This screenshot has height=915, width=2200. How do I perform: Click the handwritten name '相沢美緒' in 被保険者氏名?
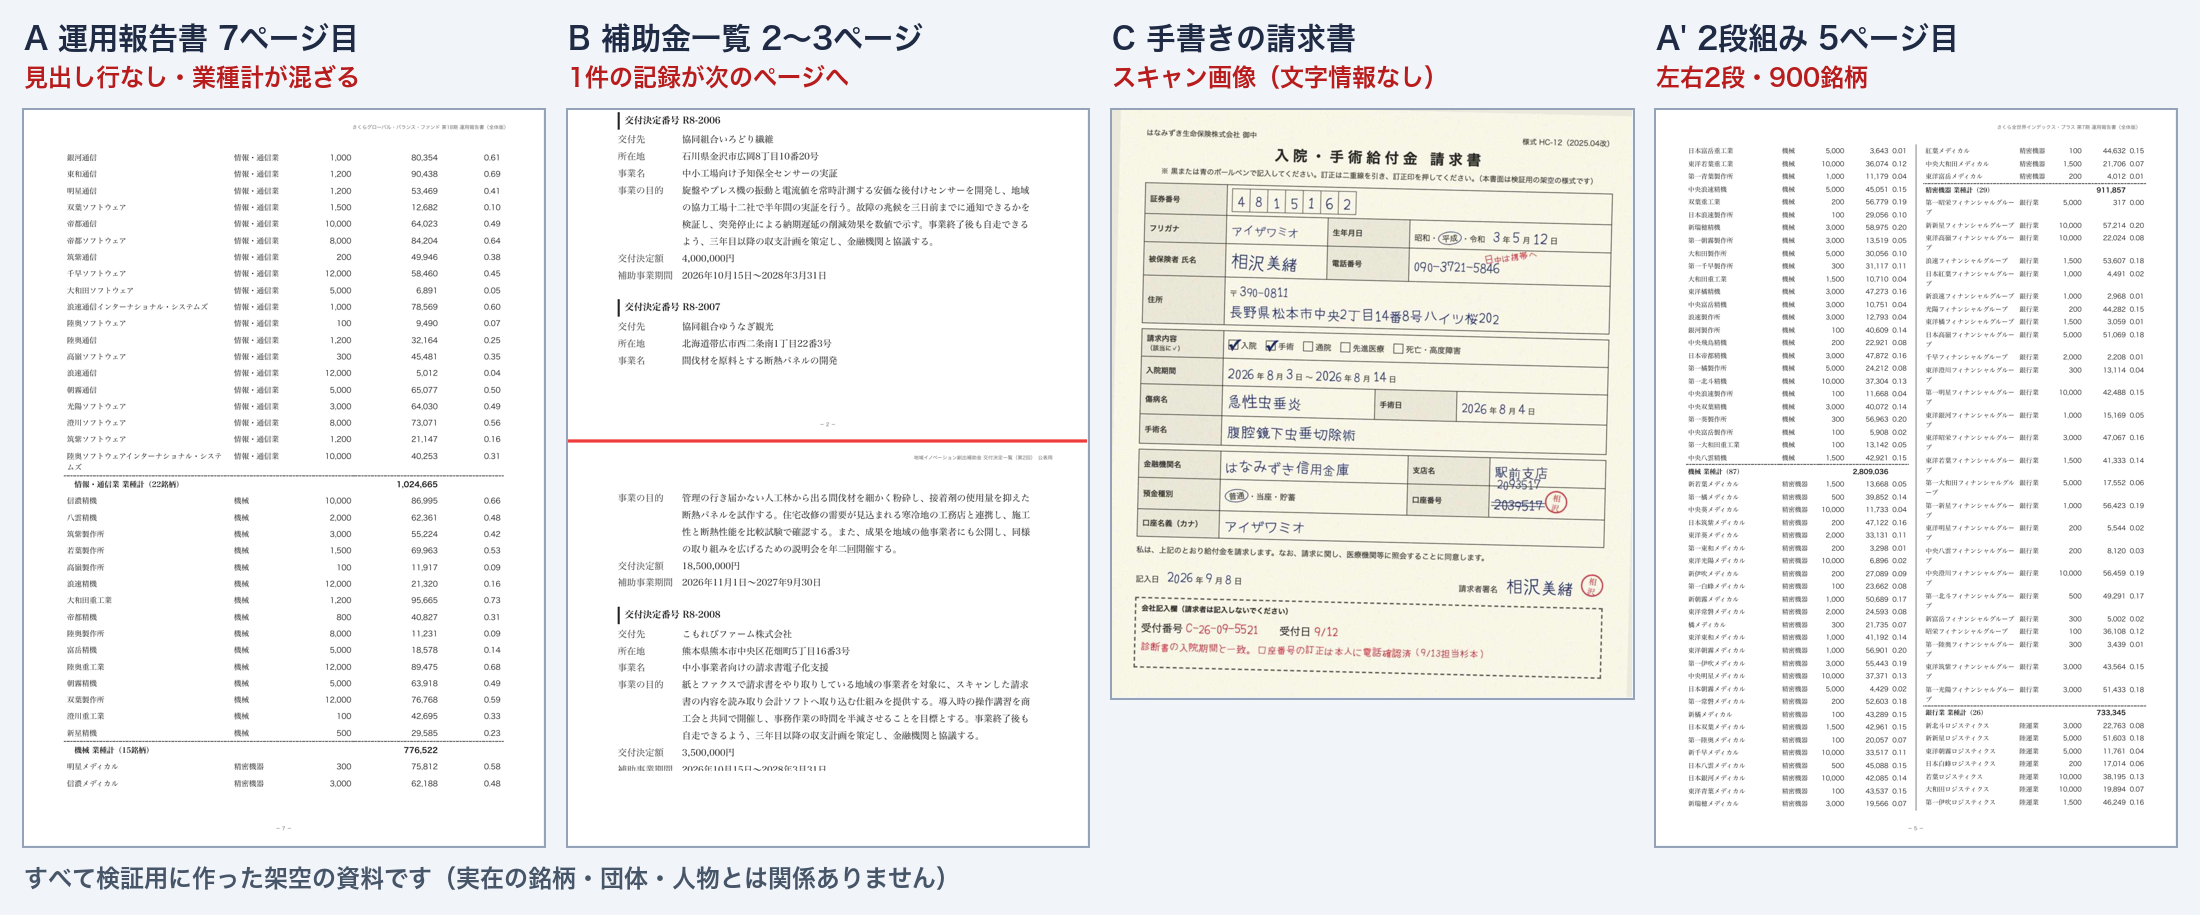(x=1264, y=263)
